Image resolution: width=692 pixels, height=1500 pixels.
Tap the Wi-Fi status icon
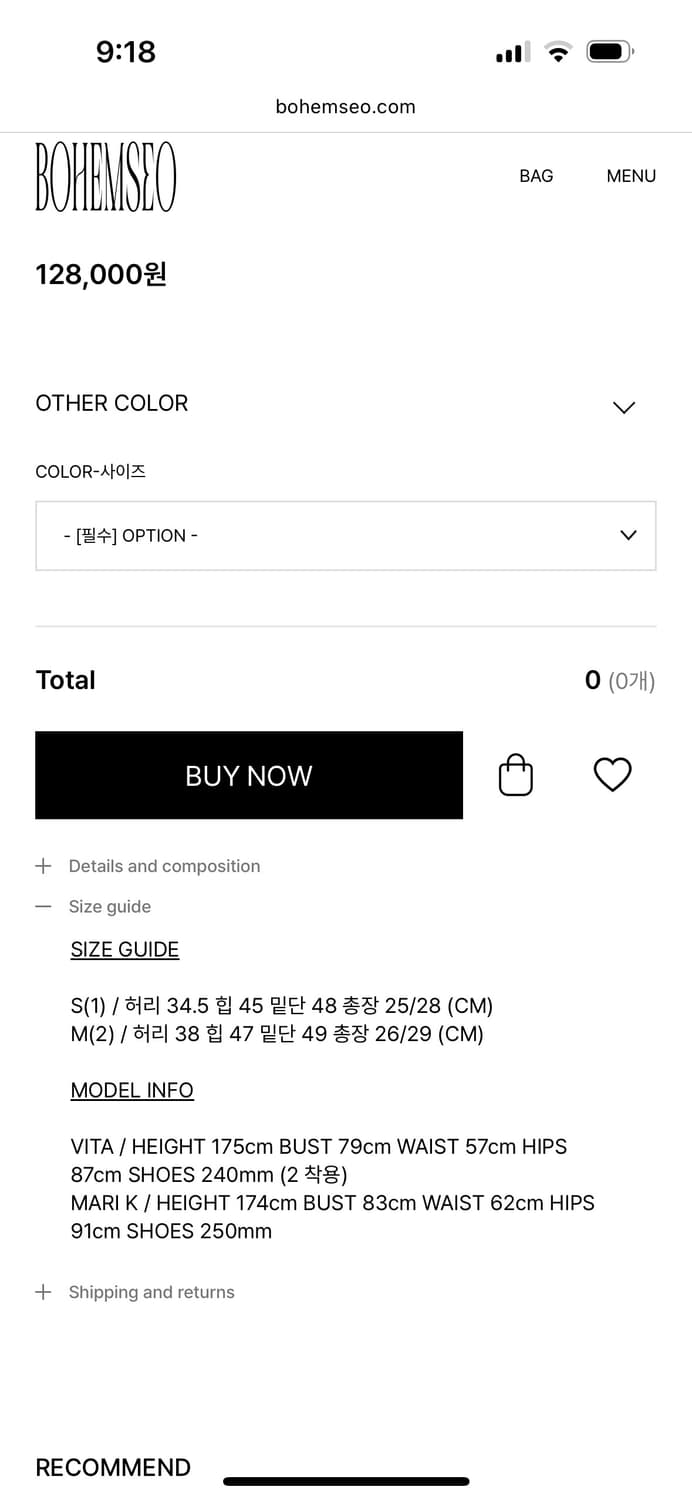tap(558, 52)
